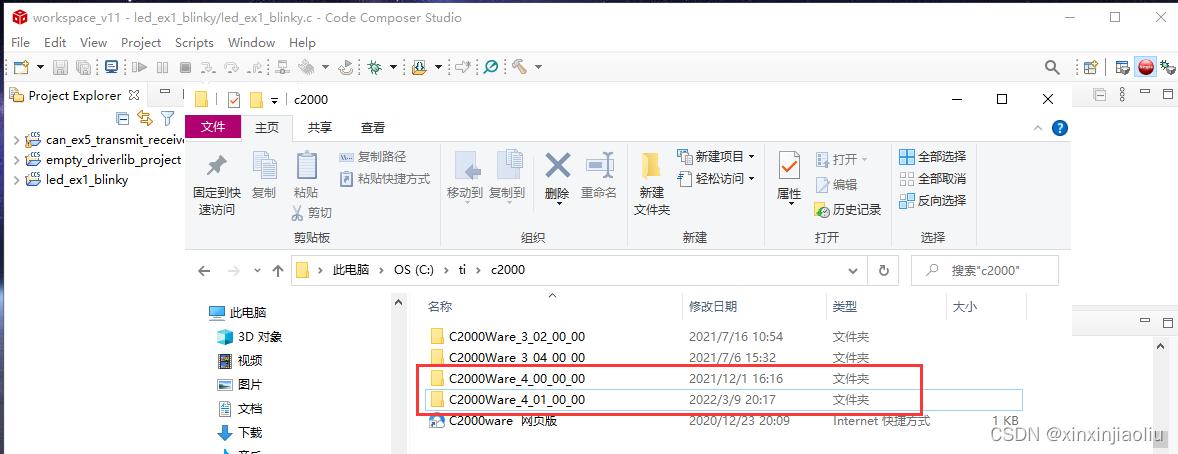Toggle Link with Editor in Project Explorer
Viewport: 1178px width, 454px height.
point(145,118)
